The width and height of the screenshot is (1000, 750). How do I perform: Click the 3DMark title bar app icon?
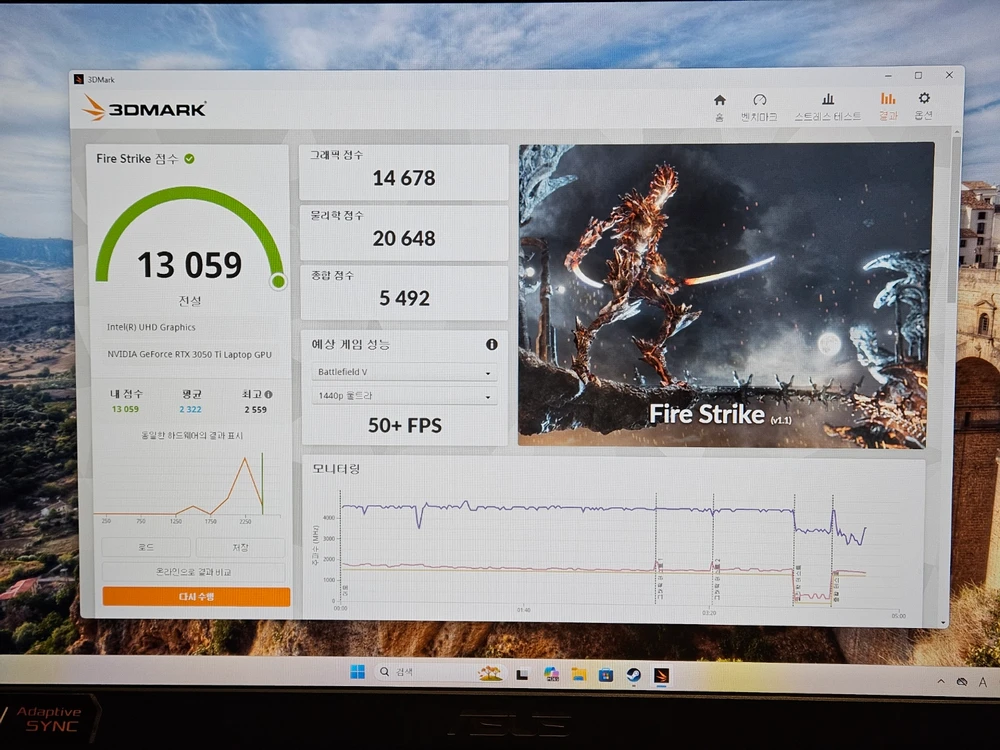pyautogui.click(x=79, y=79)
